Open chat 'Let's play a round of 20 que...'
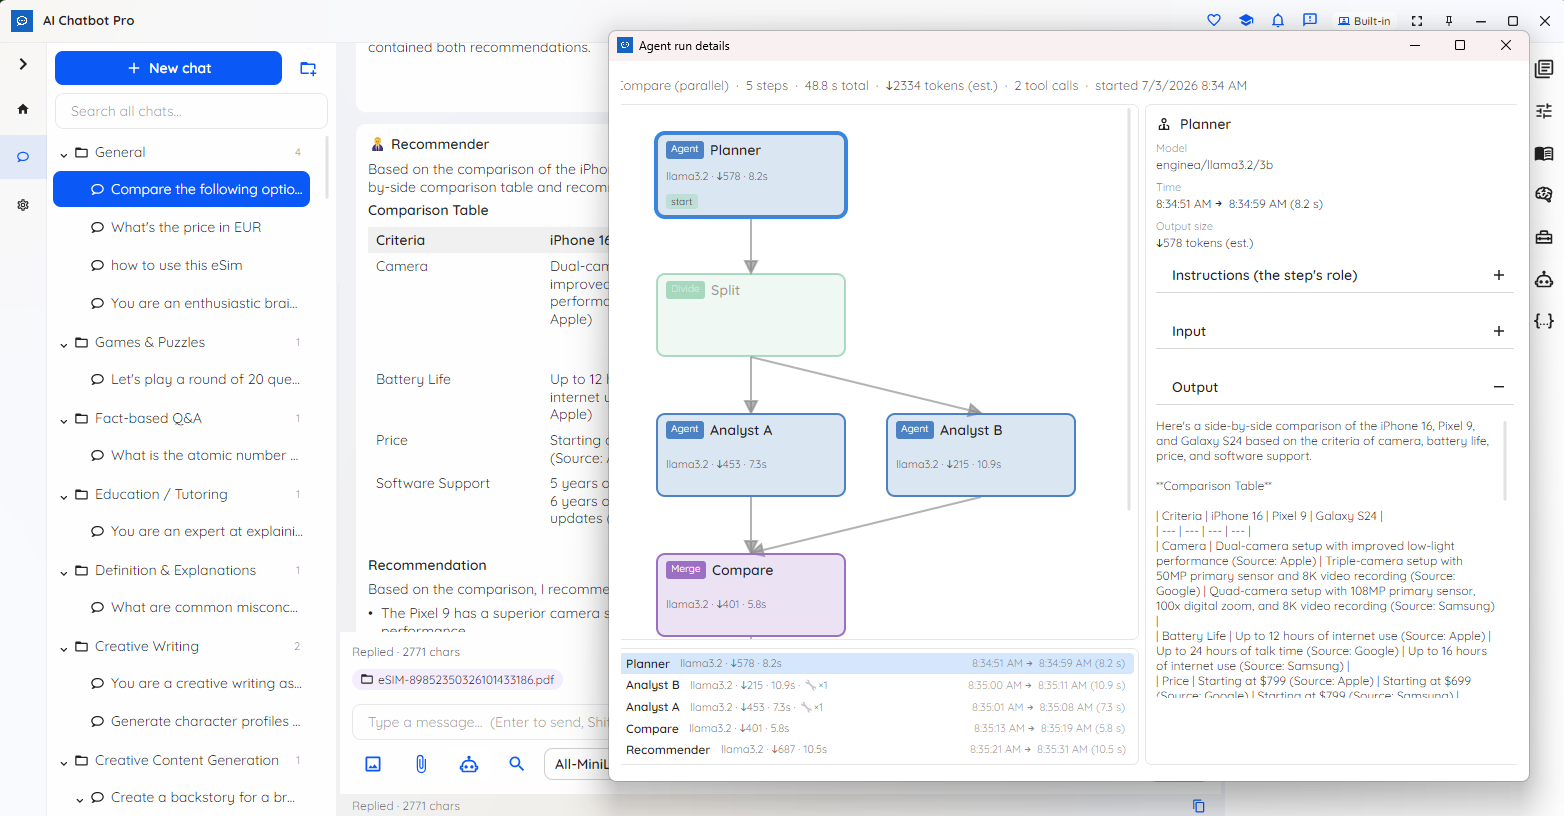 [x=181, y=379]
